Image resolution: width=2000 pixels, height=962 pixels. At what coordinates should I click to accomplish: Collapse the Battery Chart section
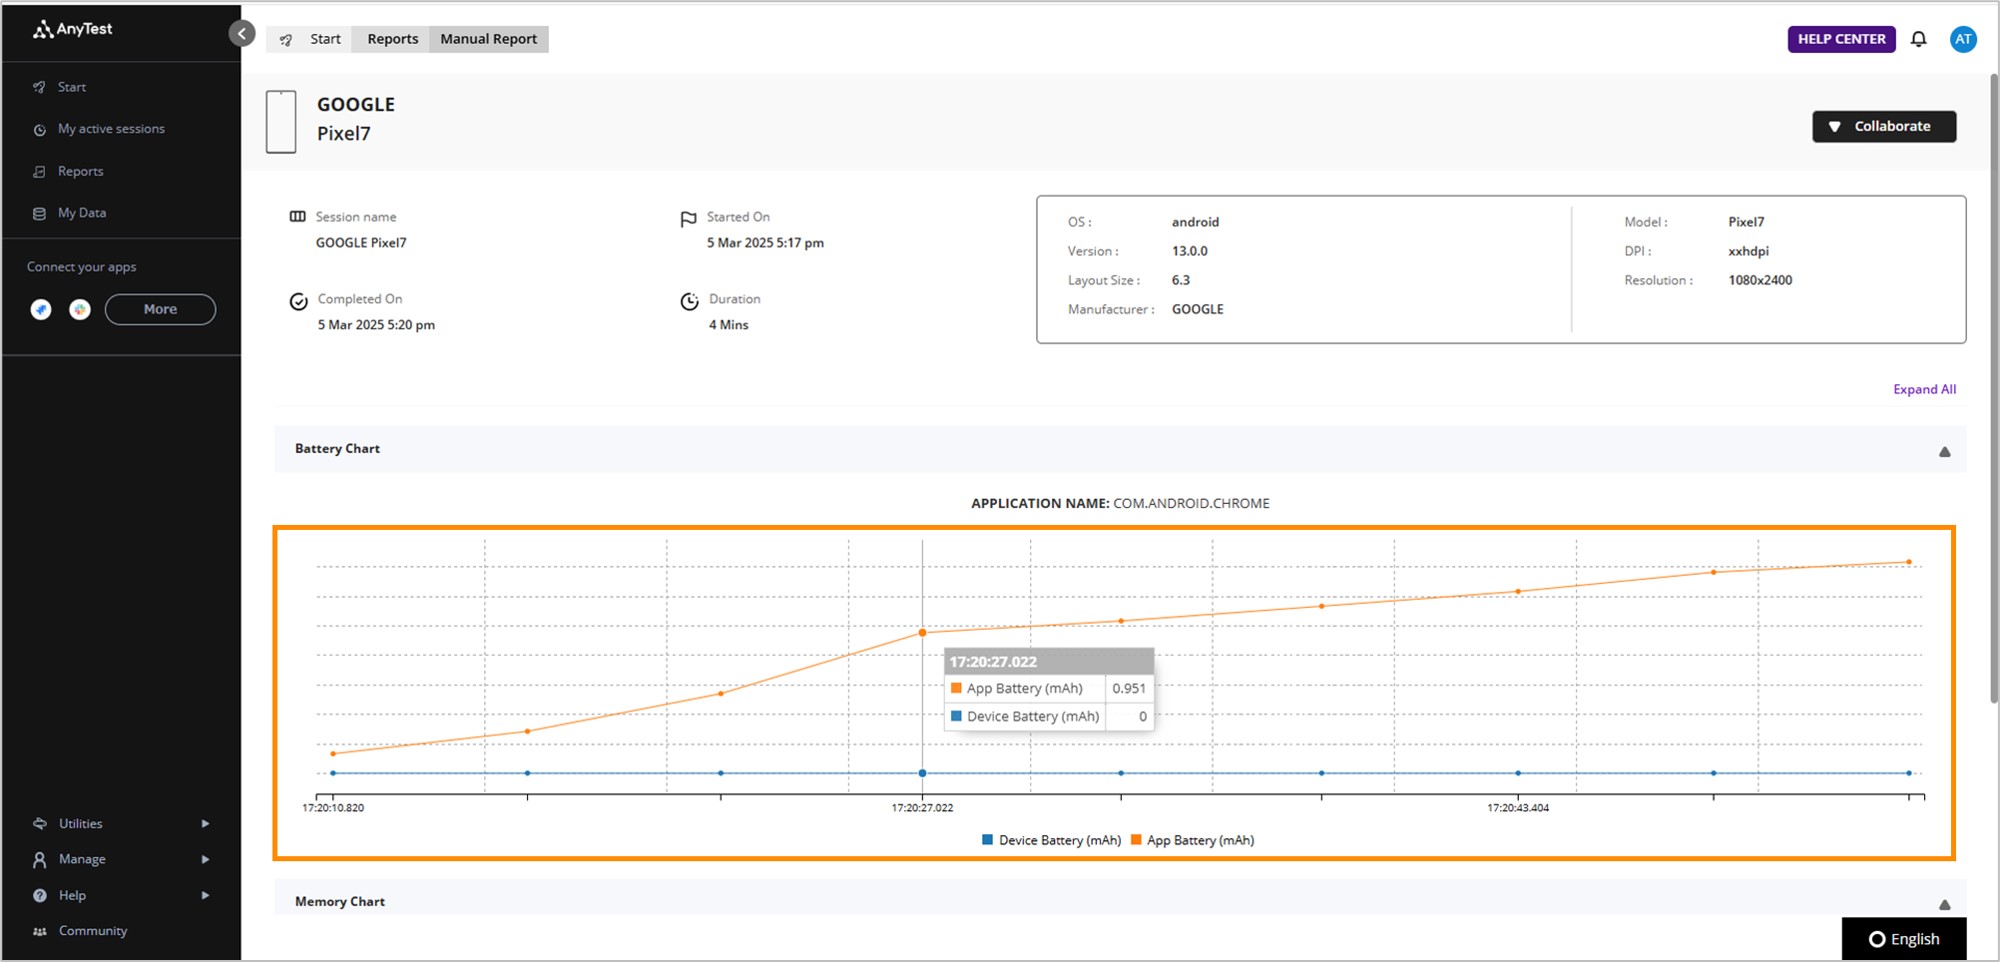[x=1944, y=452]
